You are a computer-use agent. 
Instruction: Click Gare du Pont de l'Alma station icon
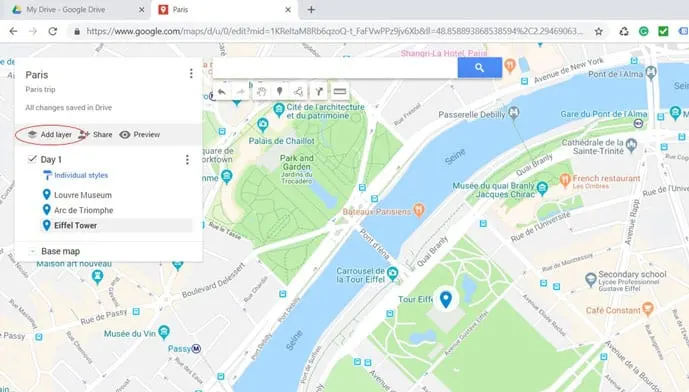(x=638, y=124)
